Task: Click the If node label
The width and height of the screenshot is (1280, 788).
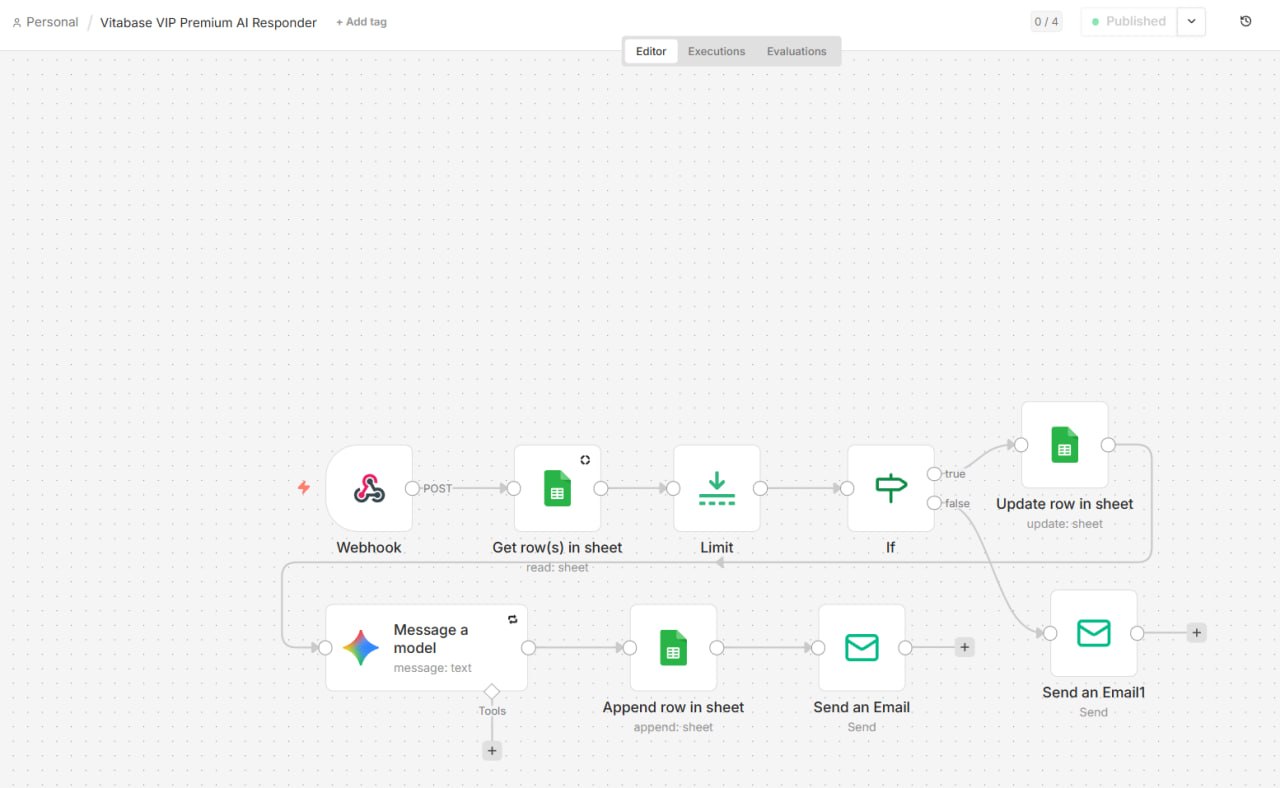Action: [x=890, y=548]
